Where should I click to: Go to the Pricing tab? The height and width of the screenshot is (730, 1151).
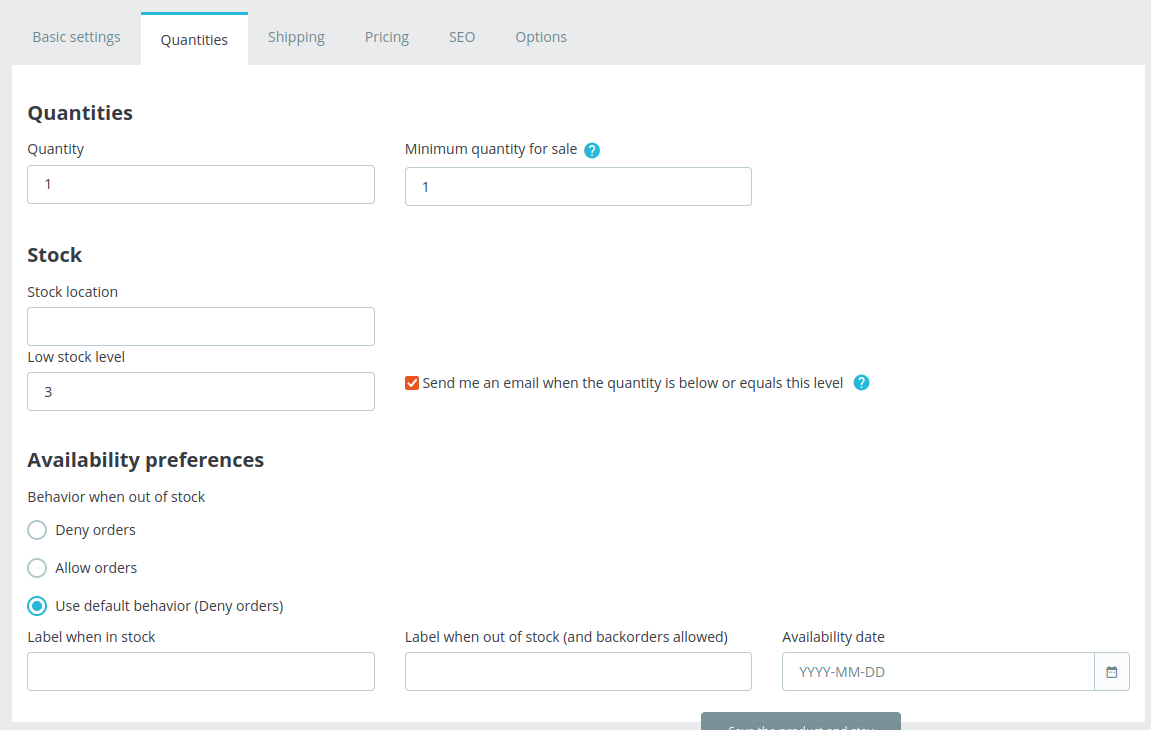[386, 36]
